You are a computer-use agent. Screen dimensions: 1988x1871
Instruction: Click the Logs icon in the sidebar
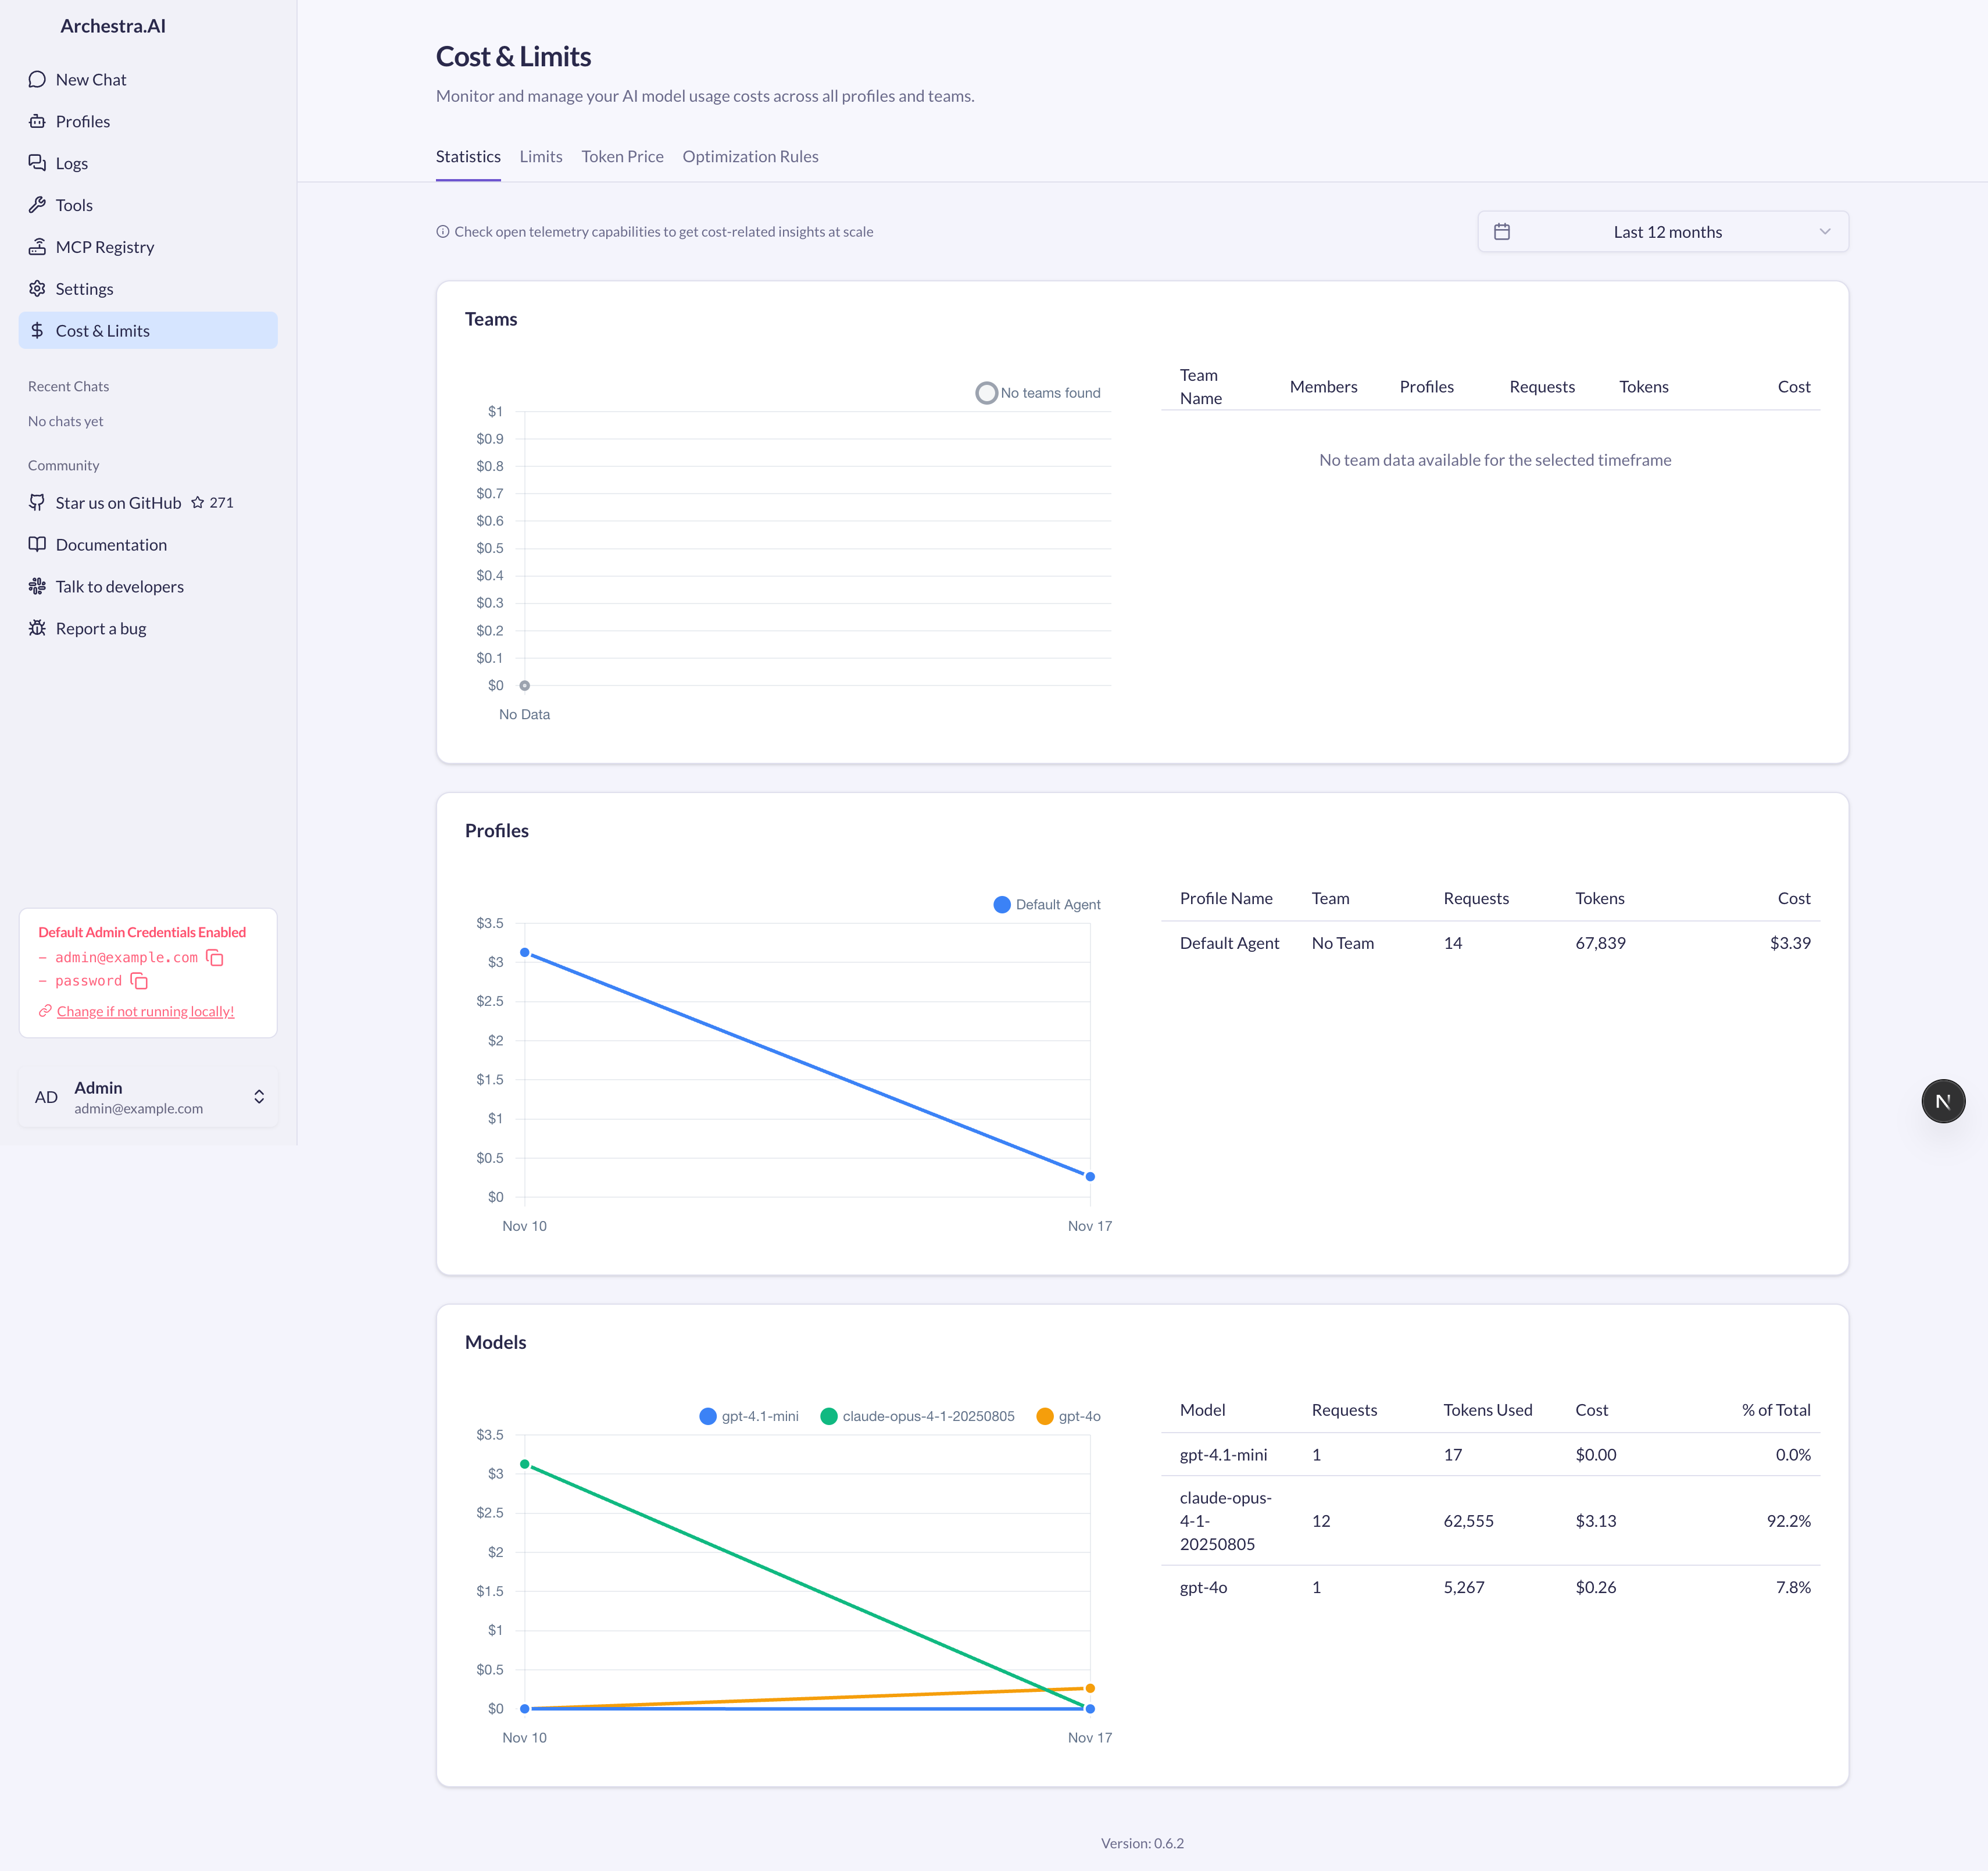pyautogui.click(x=37, y=163)
